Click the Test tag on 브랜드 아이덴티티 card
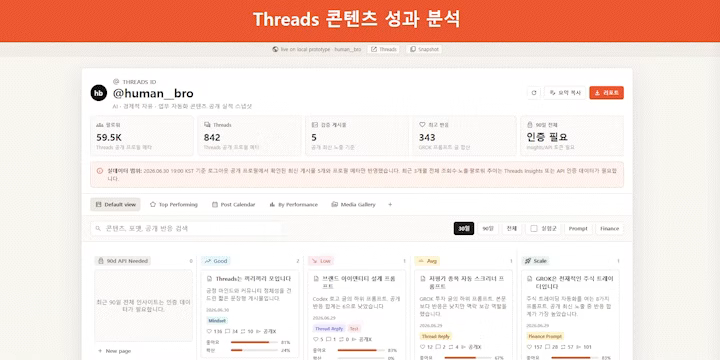Screen dimensions: 720x360 pos(354,328)
